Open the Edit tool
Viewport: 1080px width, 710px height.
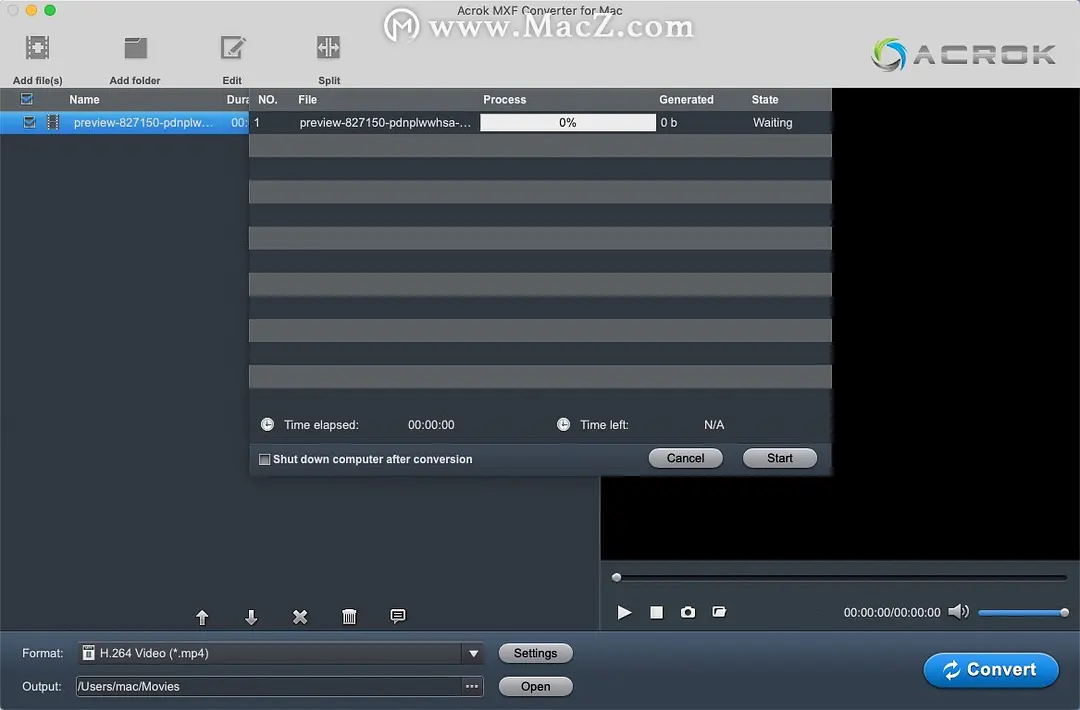232,47
